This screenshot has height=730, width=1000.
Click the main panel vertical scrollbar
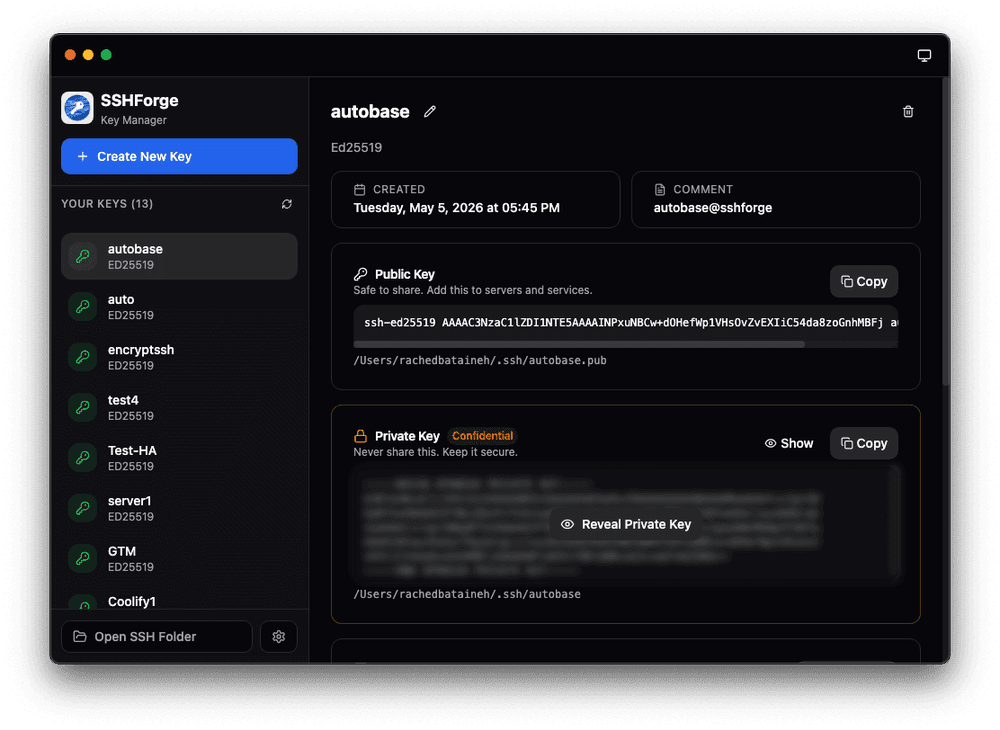[946, 231]
